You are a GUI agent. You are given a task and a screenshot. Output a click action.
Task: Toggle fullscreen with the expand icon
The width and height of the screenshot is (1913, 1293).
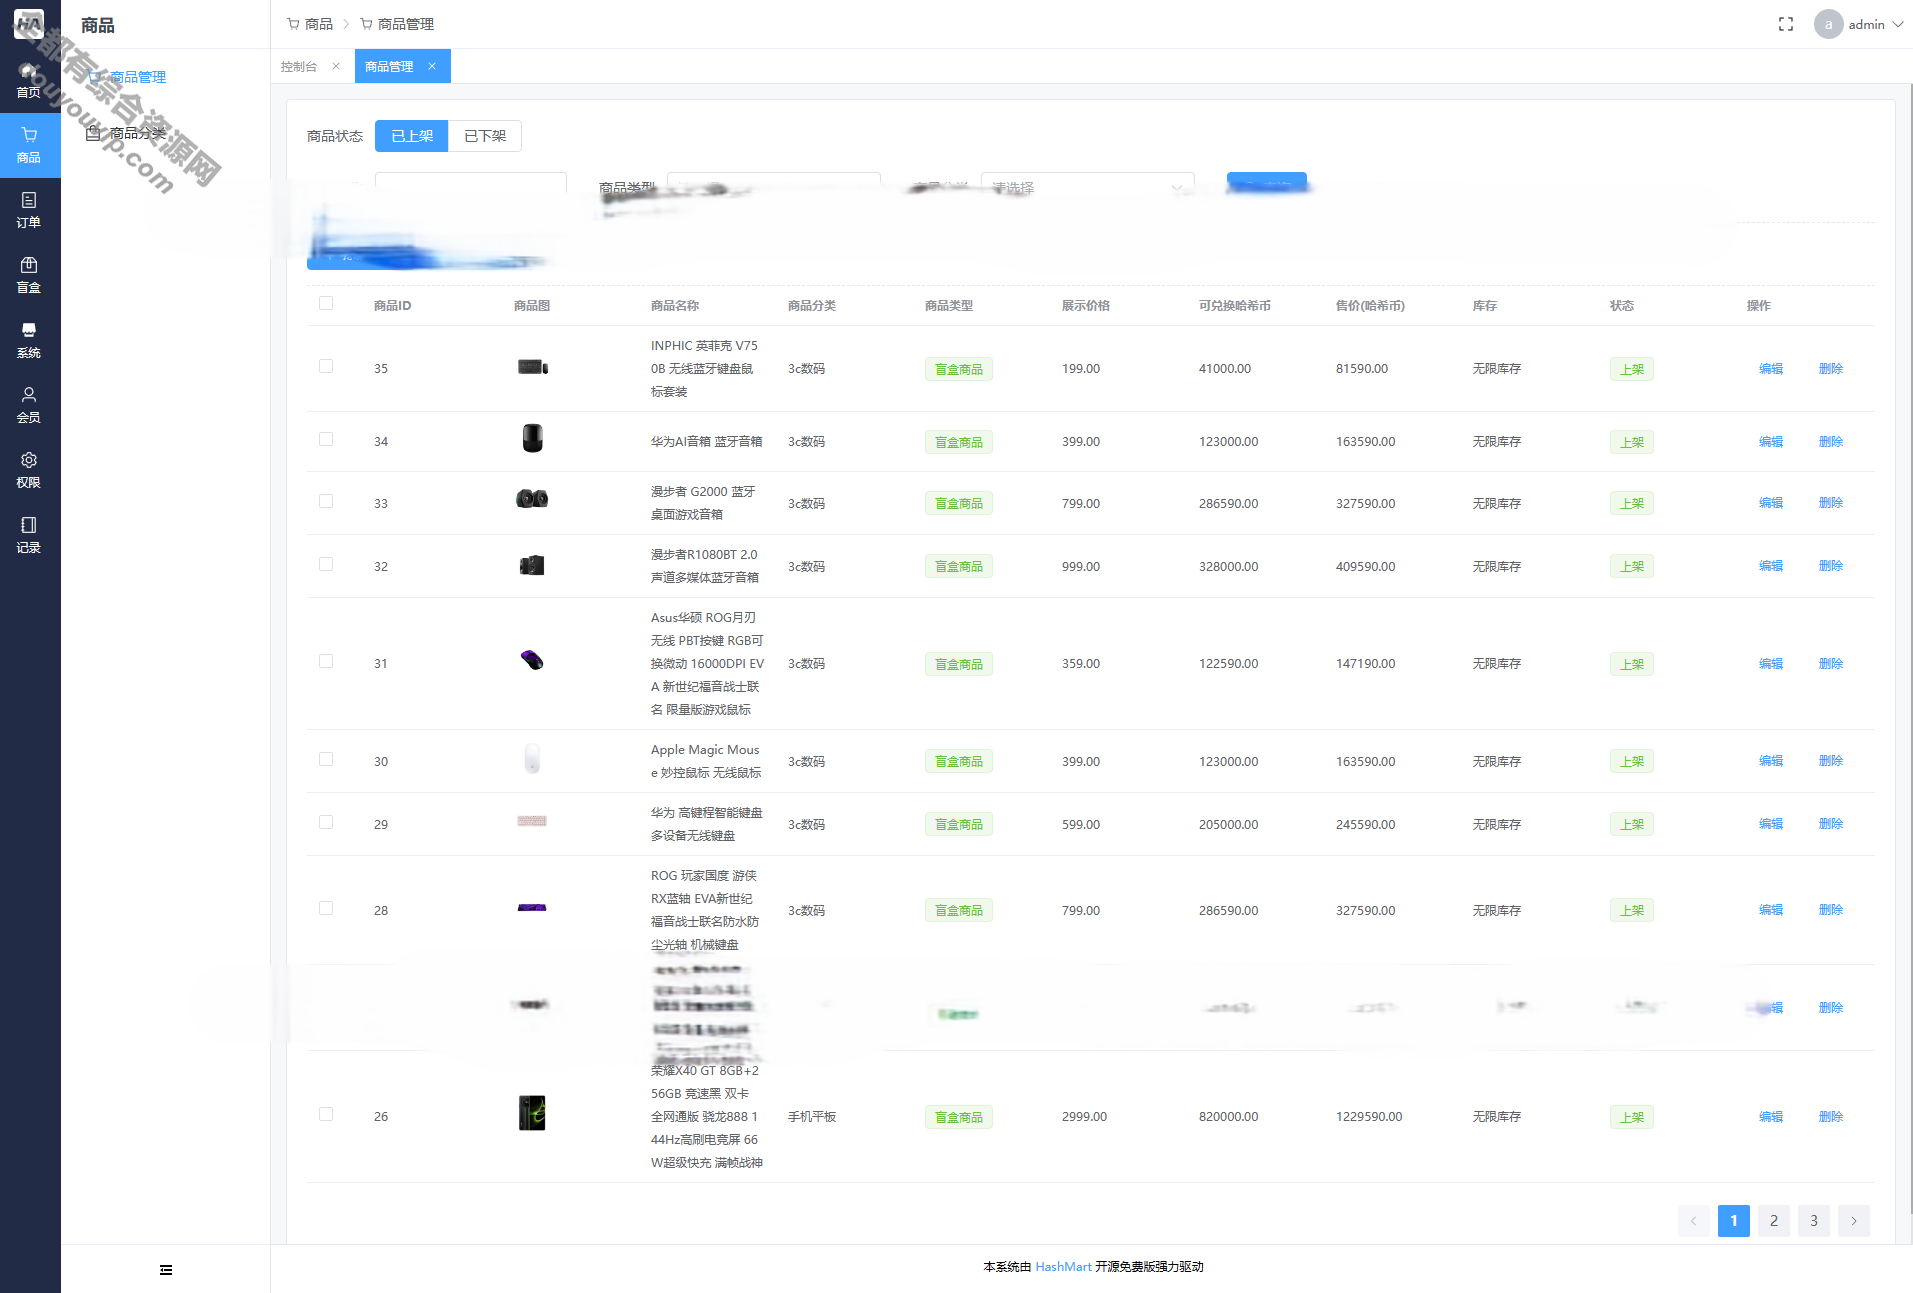pos(1786,24)
